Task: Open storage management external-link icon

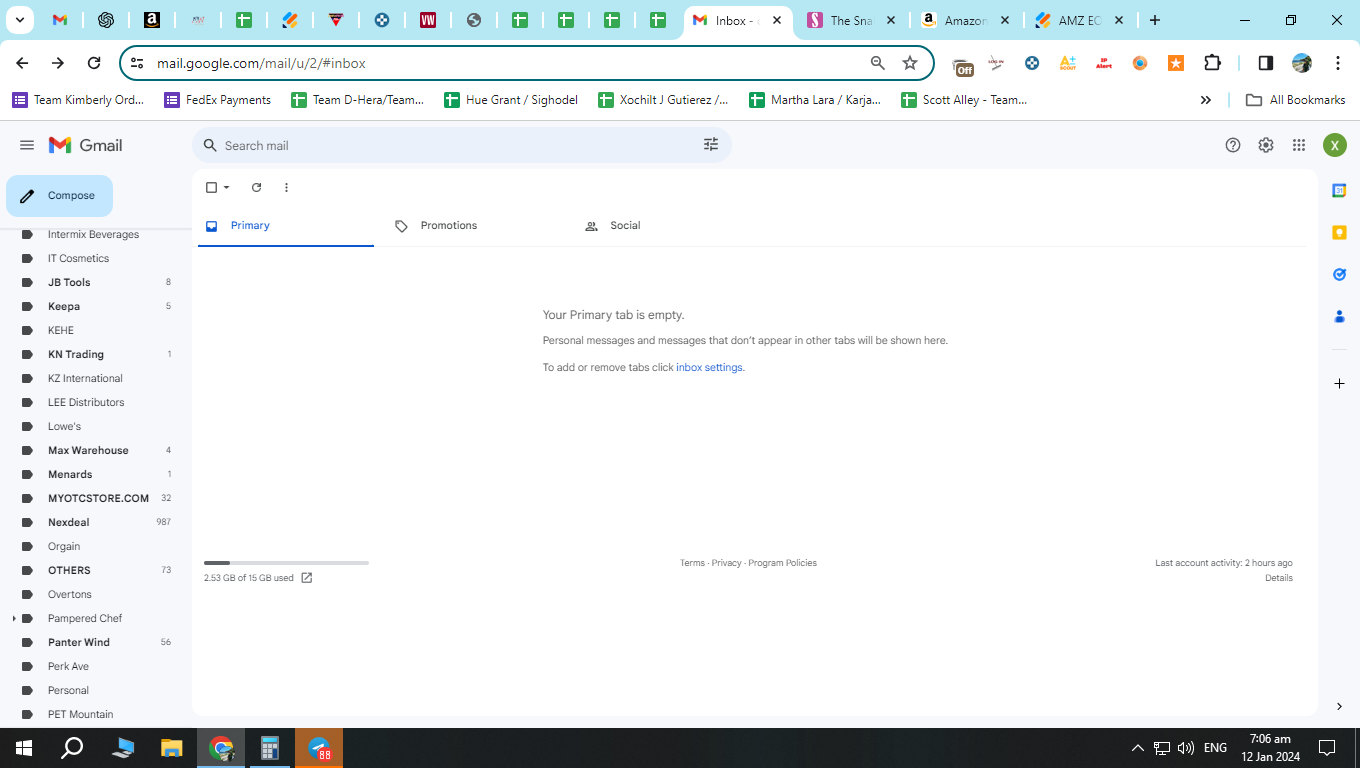Action: (307, 578)
